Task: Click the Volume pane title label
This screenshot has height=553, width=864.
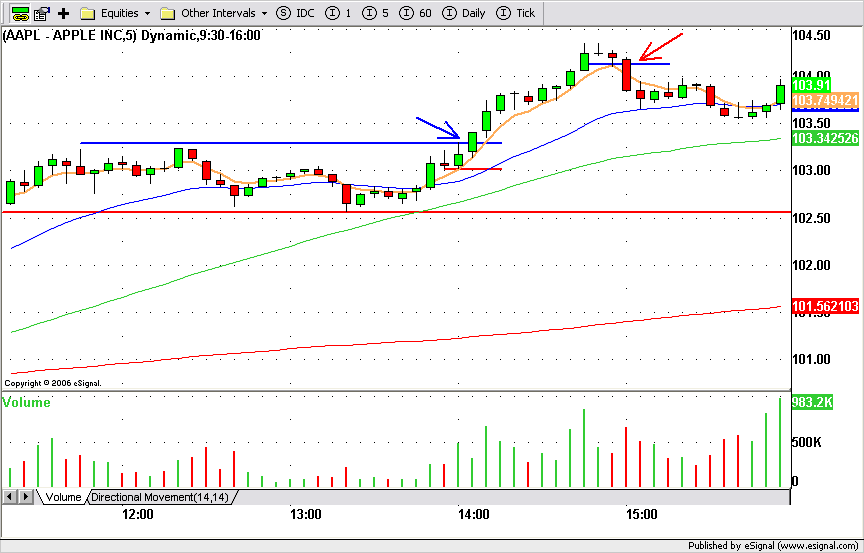Action: coord(26,402)
